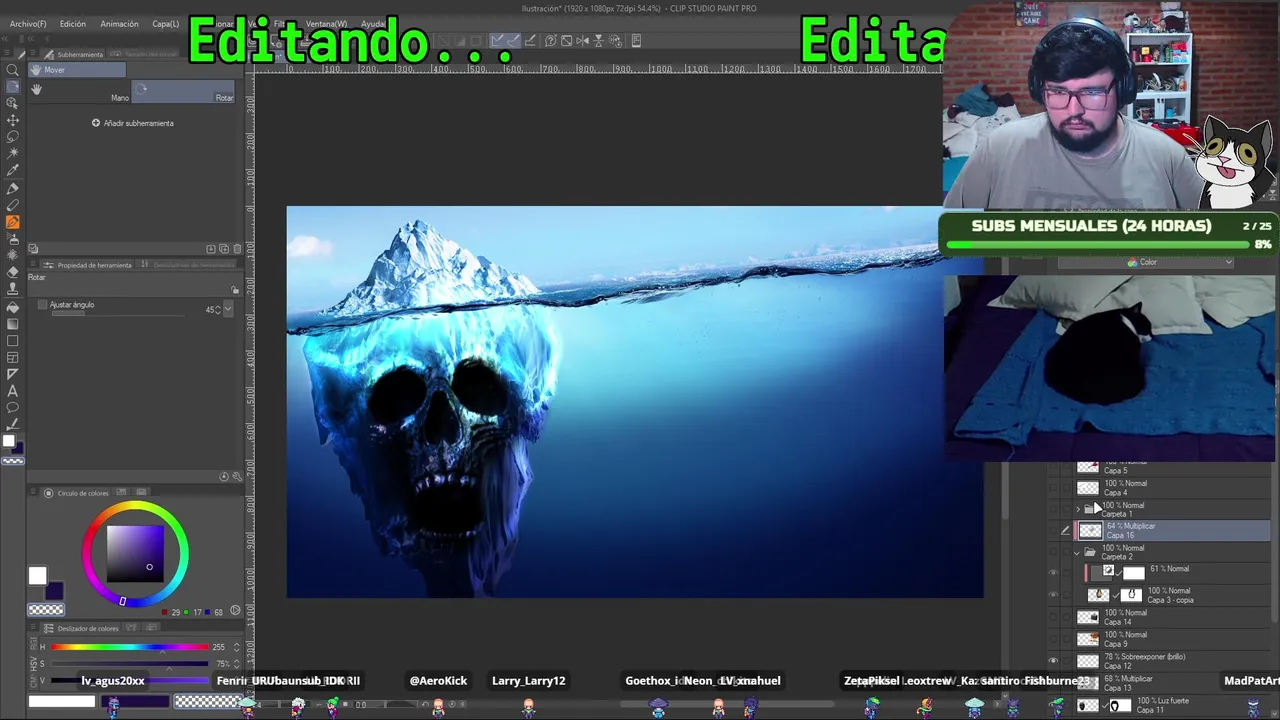Viewport: 1280px width, 720px height.
Task: Select the Move layer tool
Action: click(x=13, y=120)
